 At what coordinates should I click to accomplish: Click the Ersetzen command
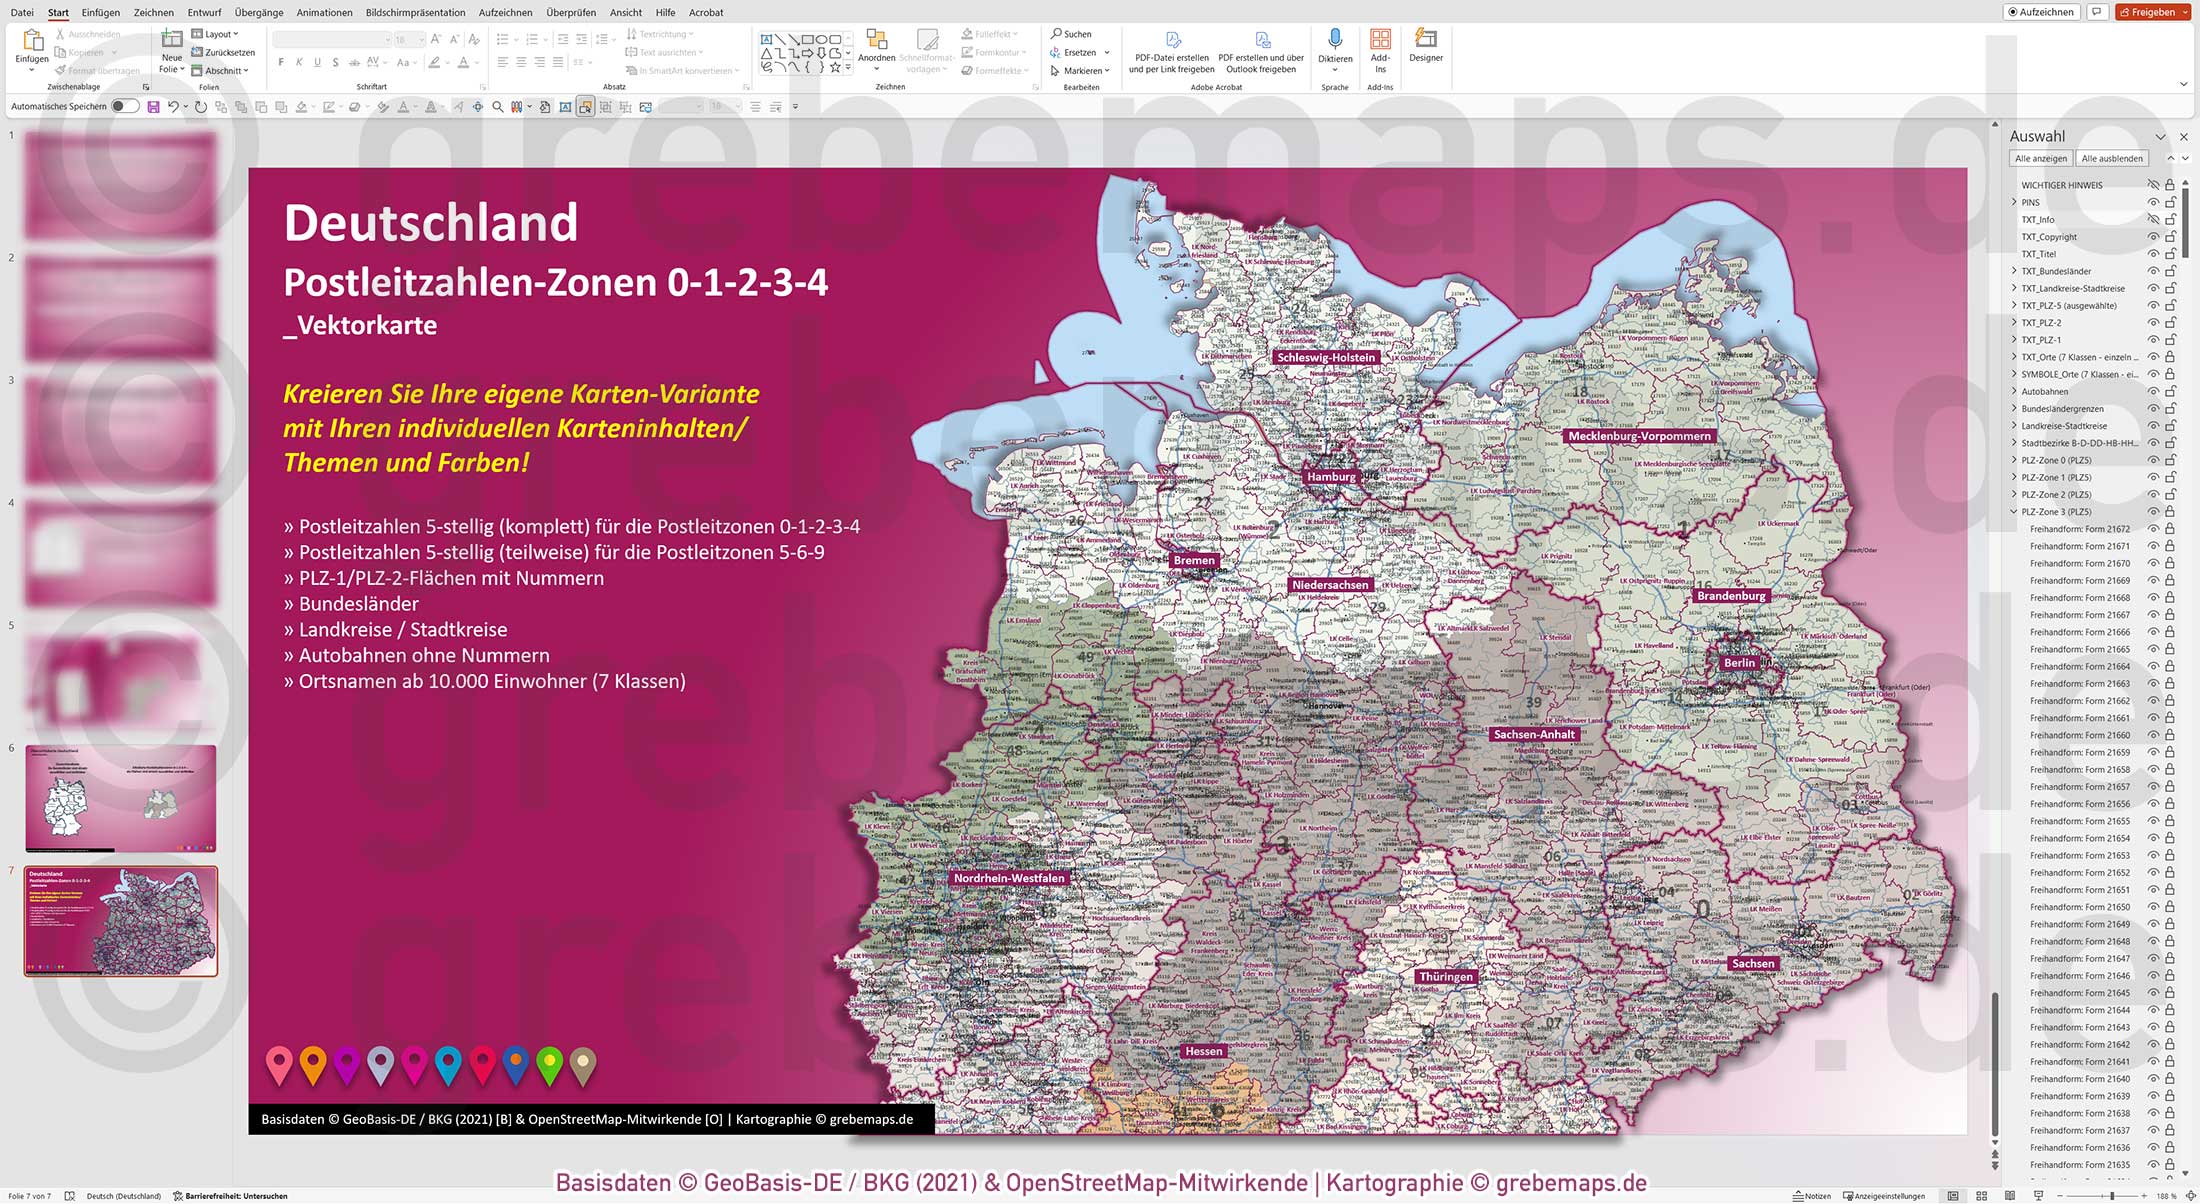[1076, 52]
